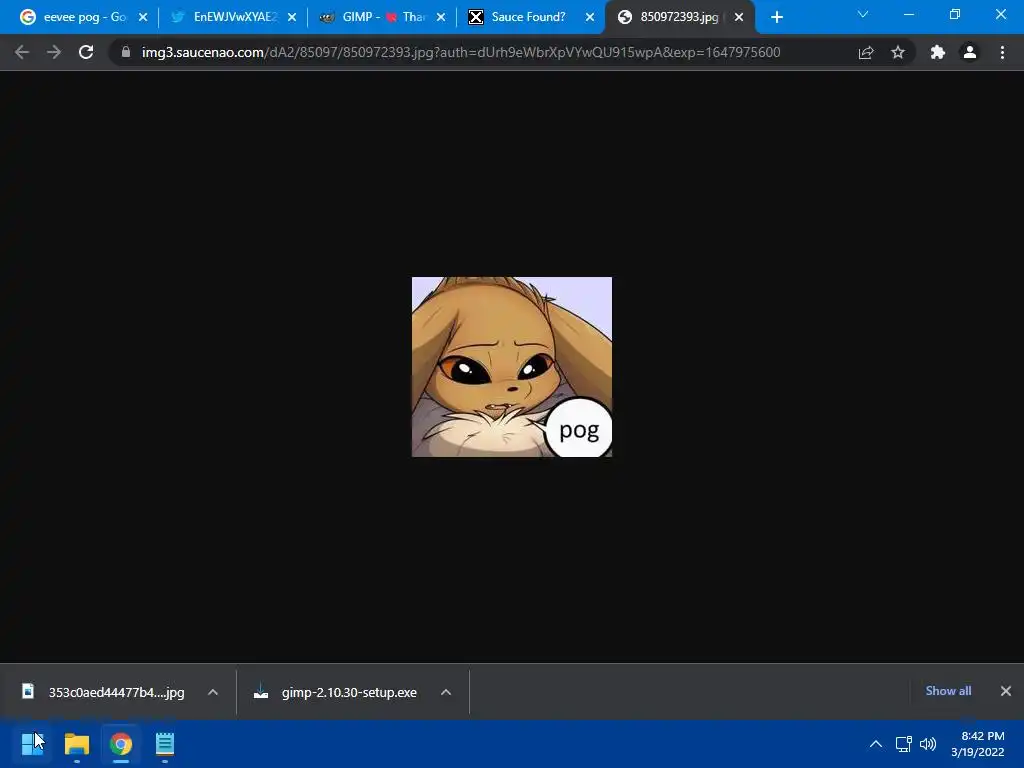Go back to the previous page
The width and height of the screenshot is (1024, 768).
point(22,52)
